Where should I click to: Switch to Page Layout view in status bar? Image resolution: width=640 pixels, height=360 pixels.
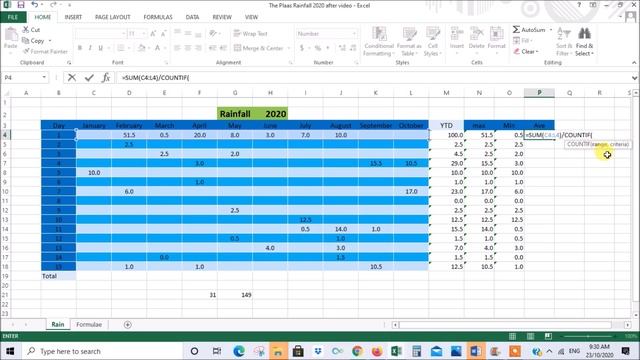pos(530,336)
